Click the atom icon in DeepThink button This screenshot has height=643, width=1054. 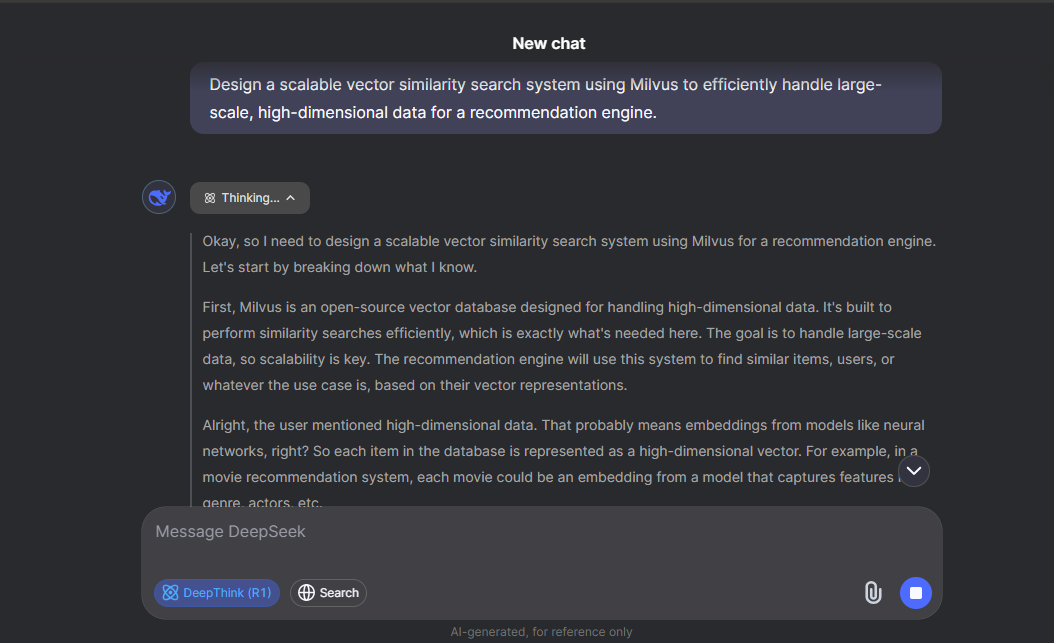point(170,593)
